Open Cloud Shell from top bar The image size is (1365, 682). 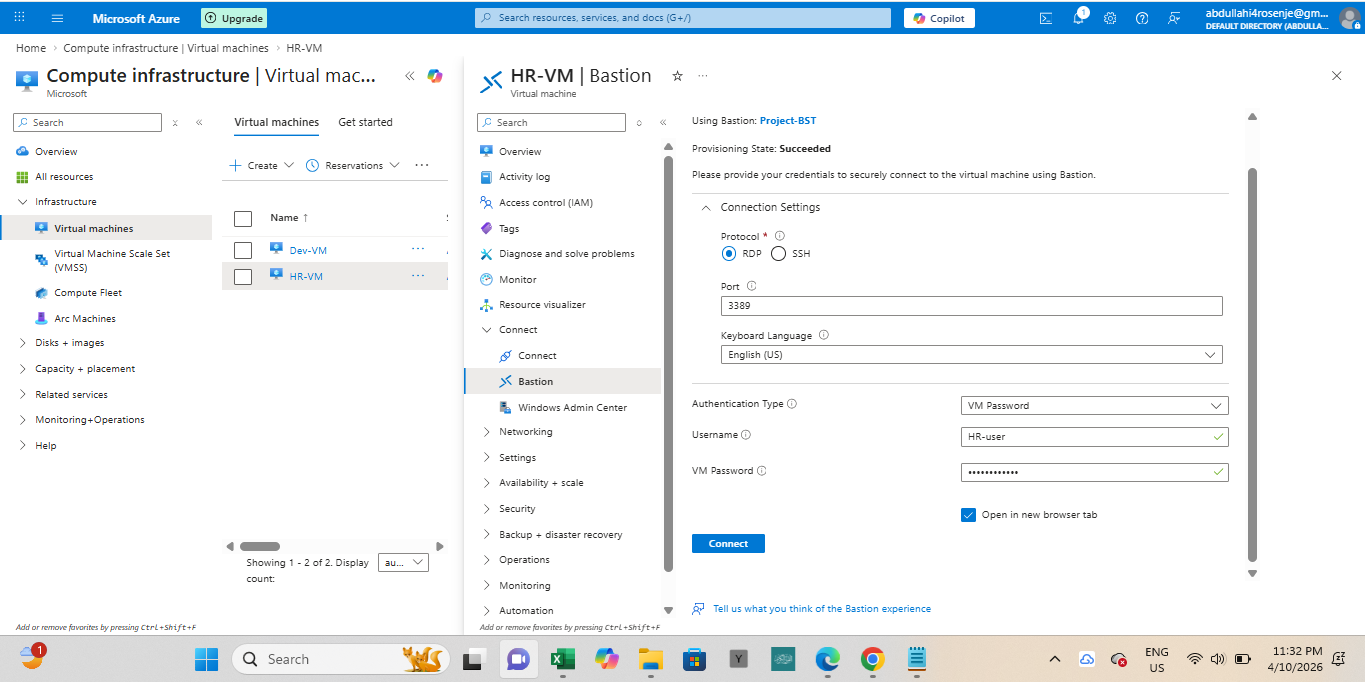tap(1046, 18)
